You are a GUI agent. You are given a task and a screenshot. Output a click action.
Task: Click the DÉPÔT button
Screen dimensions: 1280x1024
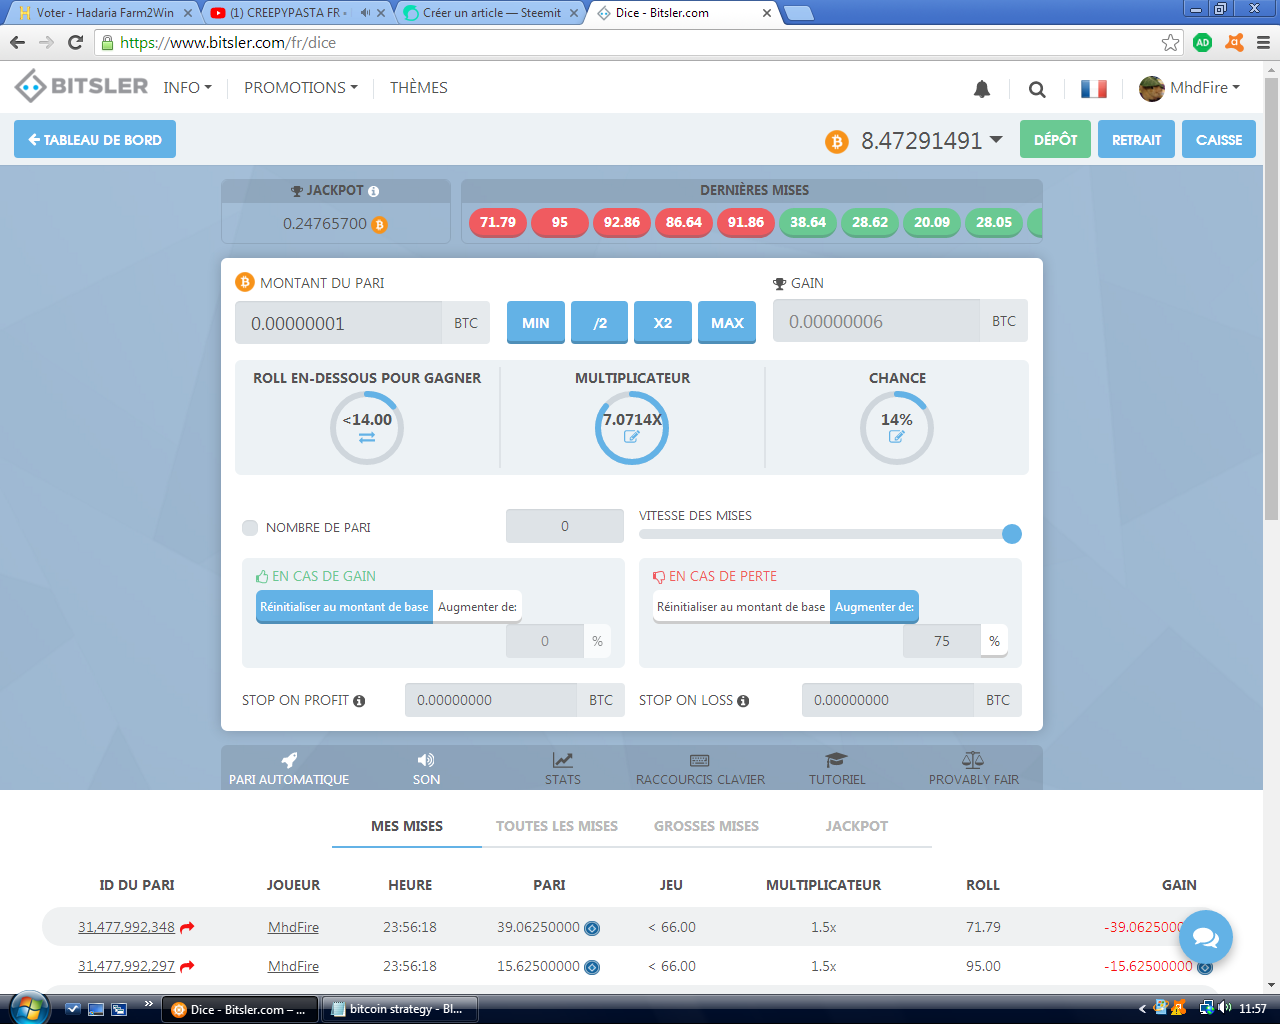pos(1055,139)
